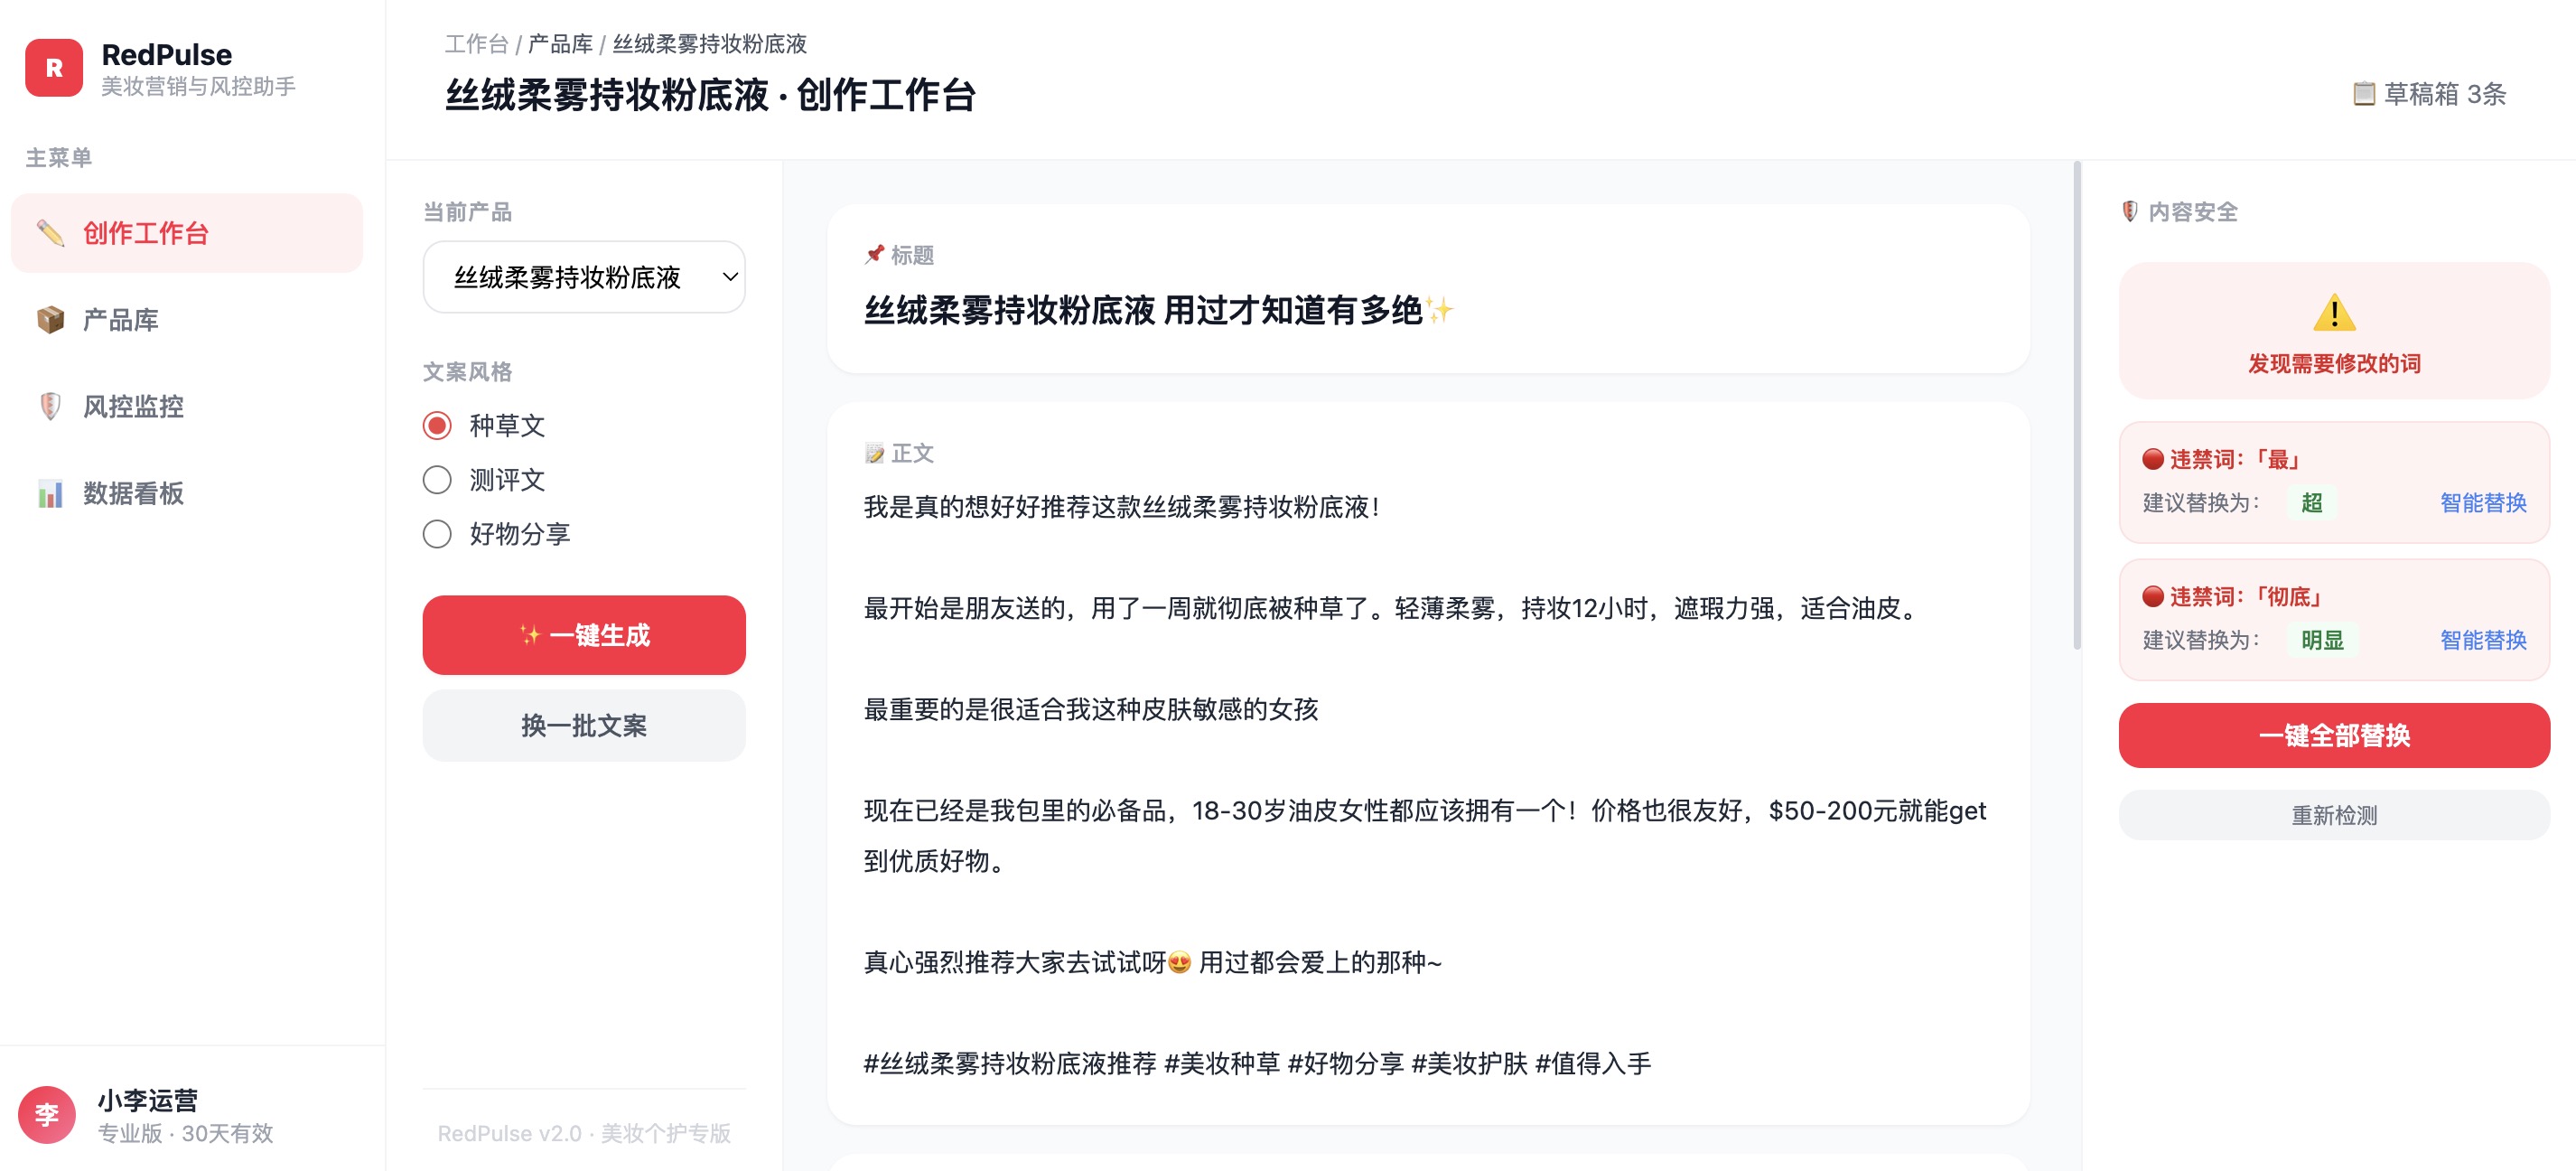Click the line 最重要的是很适合我这种皮肤敏感的女孩
This screenshot has height=1171, width=2576.
click(1091, 709)
